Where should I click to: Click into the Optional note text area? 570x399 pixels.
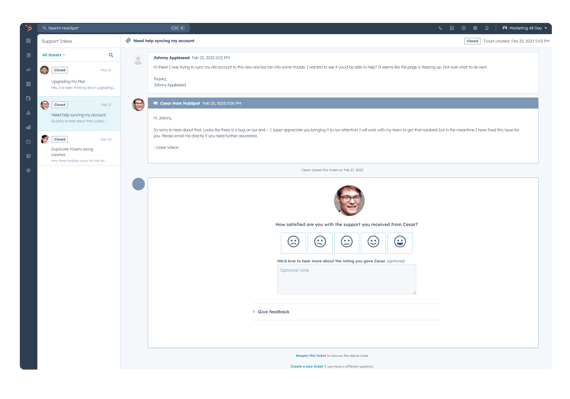pyautogui.click(x=346, y=279)
